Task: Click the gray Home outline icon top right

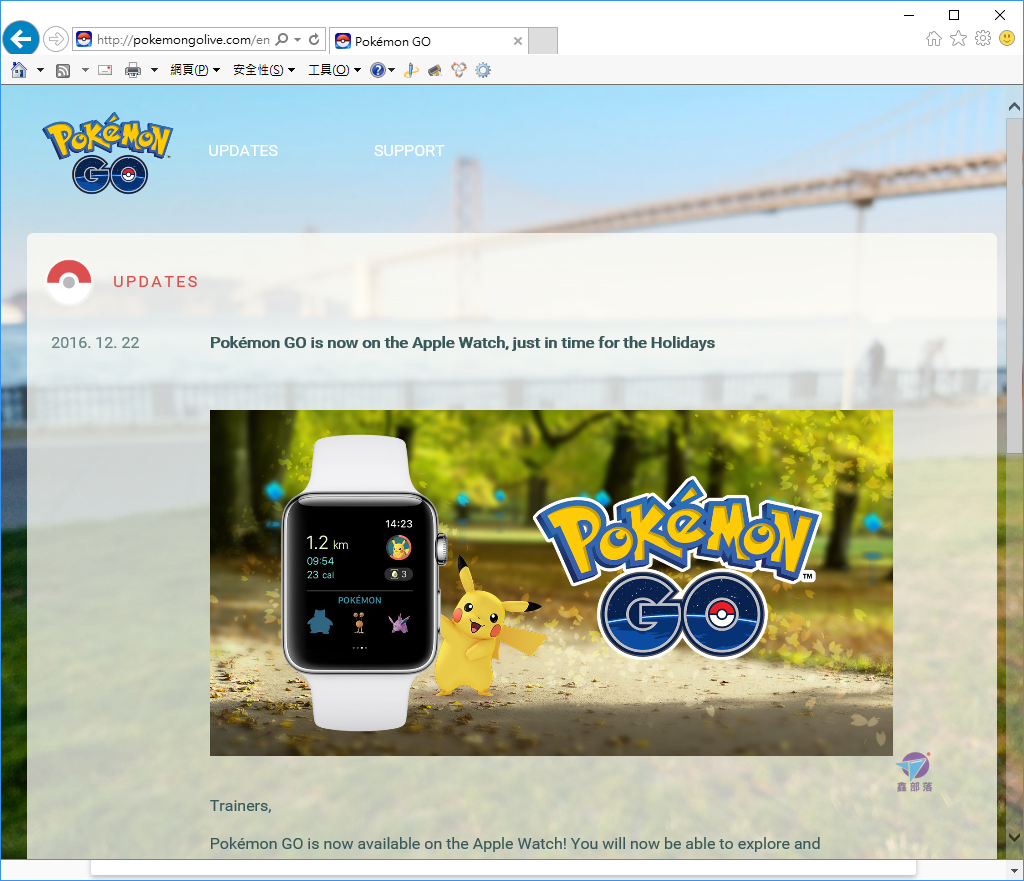Action: (x=934, y=39)
